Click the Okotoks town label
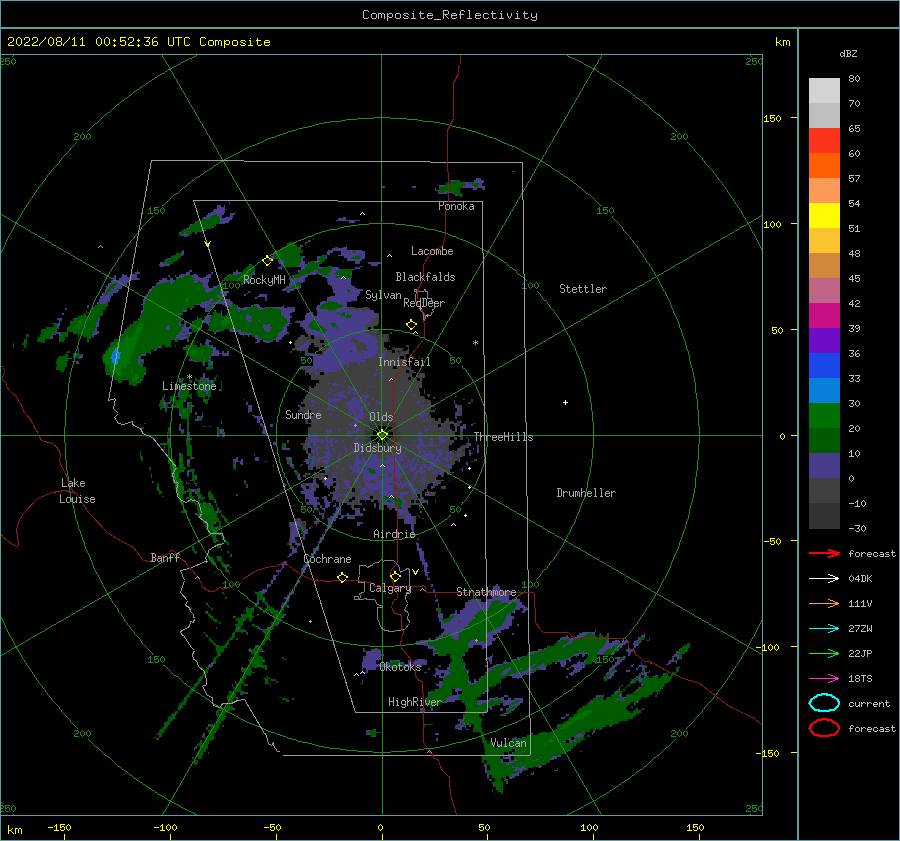 click(x=401, y=666)
